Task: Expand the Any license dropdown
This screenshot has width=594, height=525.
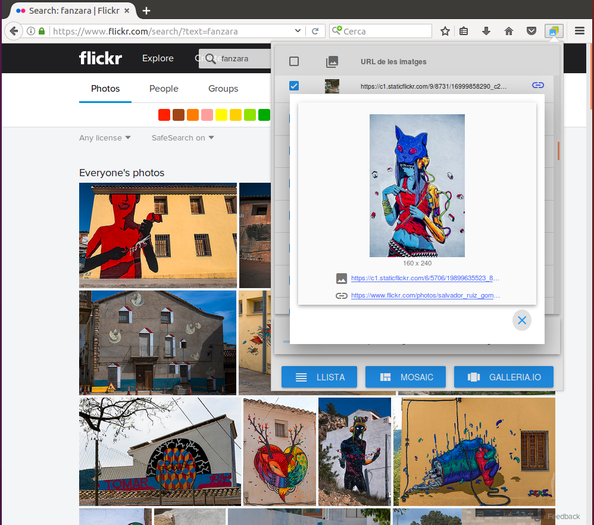Action: pyautogui.click(x=105, y=138)
